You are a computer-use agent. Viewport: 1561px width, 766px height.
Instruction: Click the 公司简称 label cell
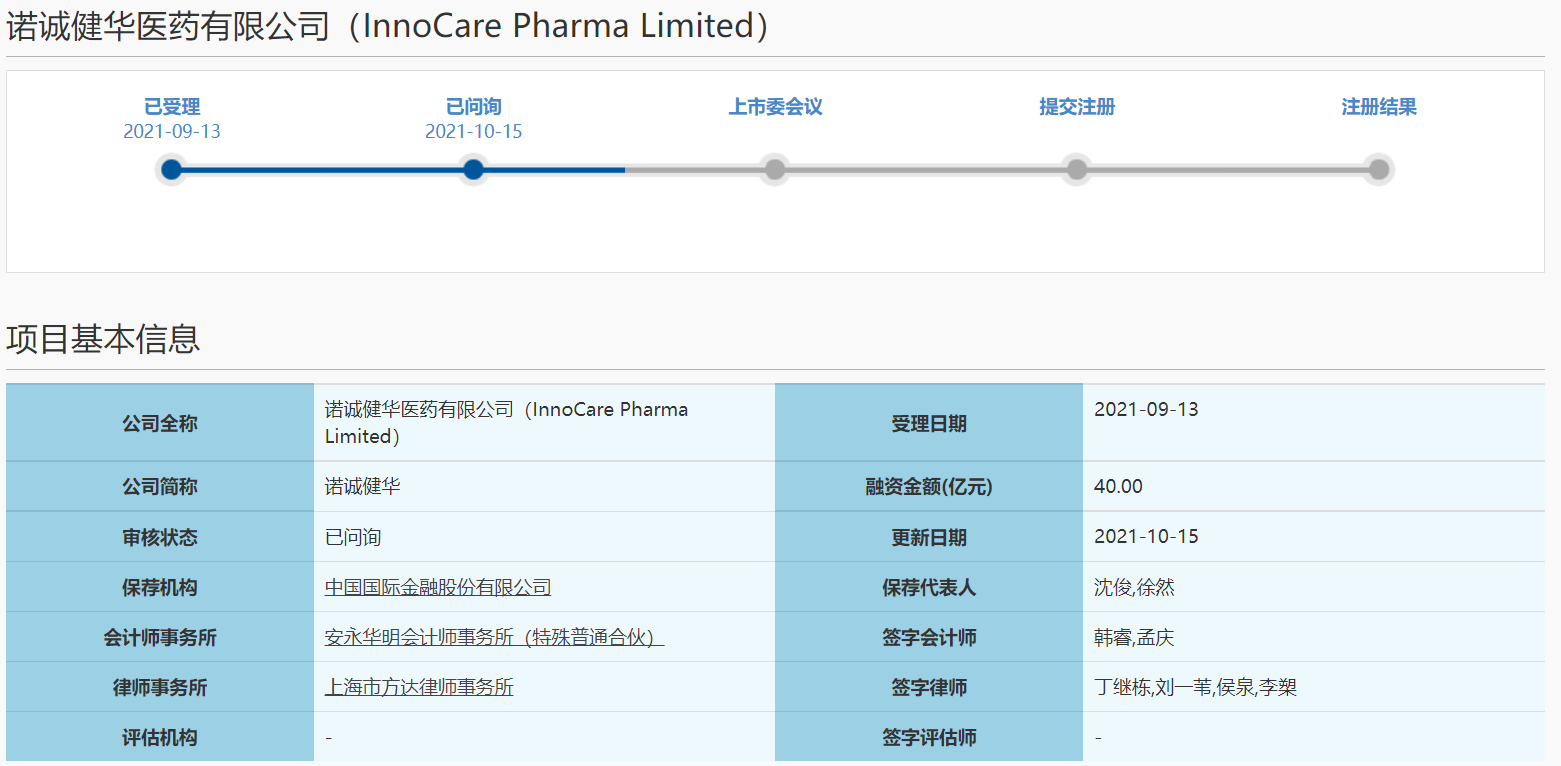160,487
